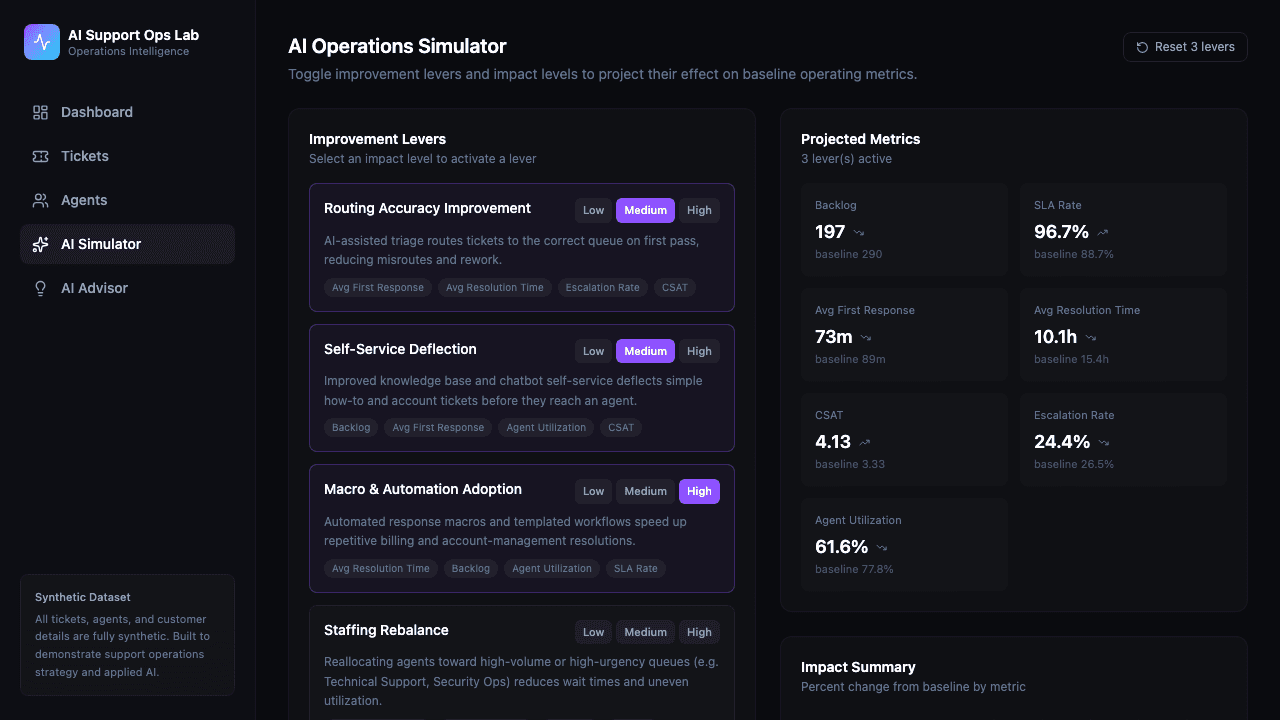The height and width of the screenshot is (720, 1280).
Task: Set Self-Service Deflection to Low
Action: pyautogui.click(x=594, y=351)
